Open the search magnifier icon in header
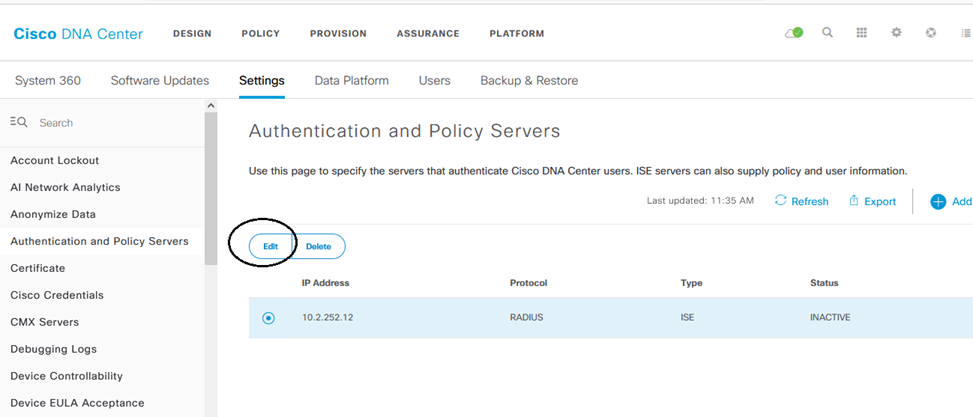This screenshot has height=417, width=973. pyautogui.click(x=827, y=33)
